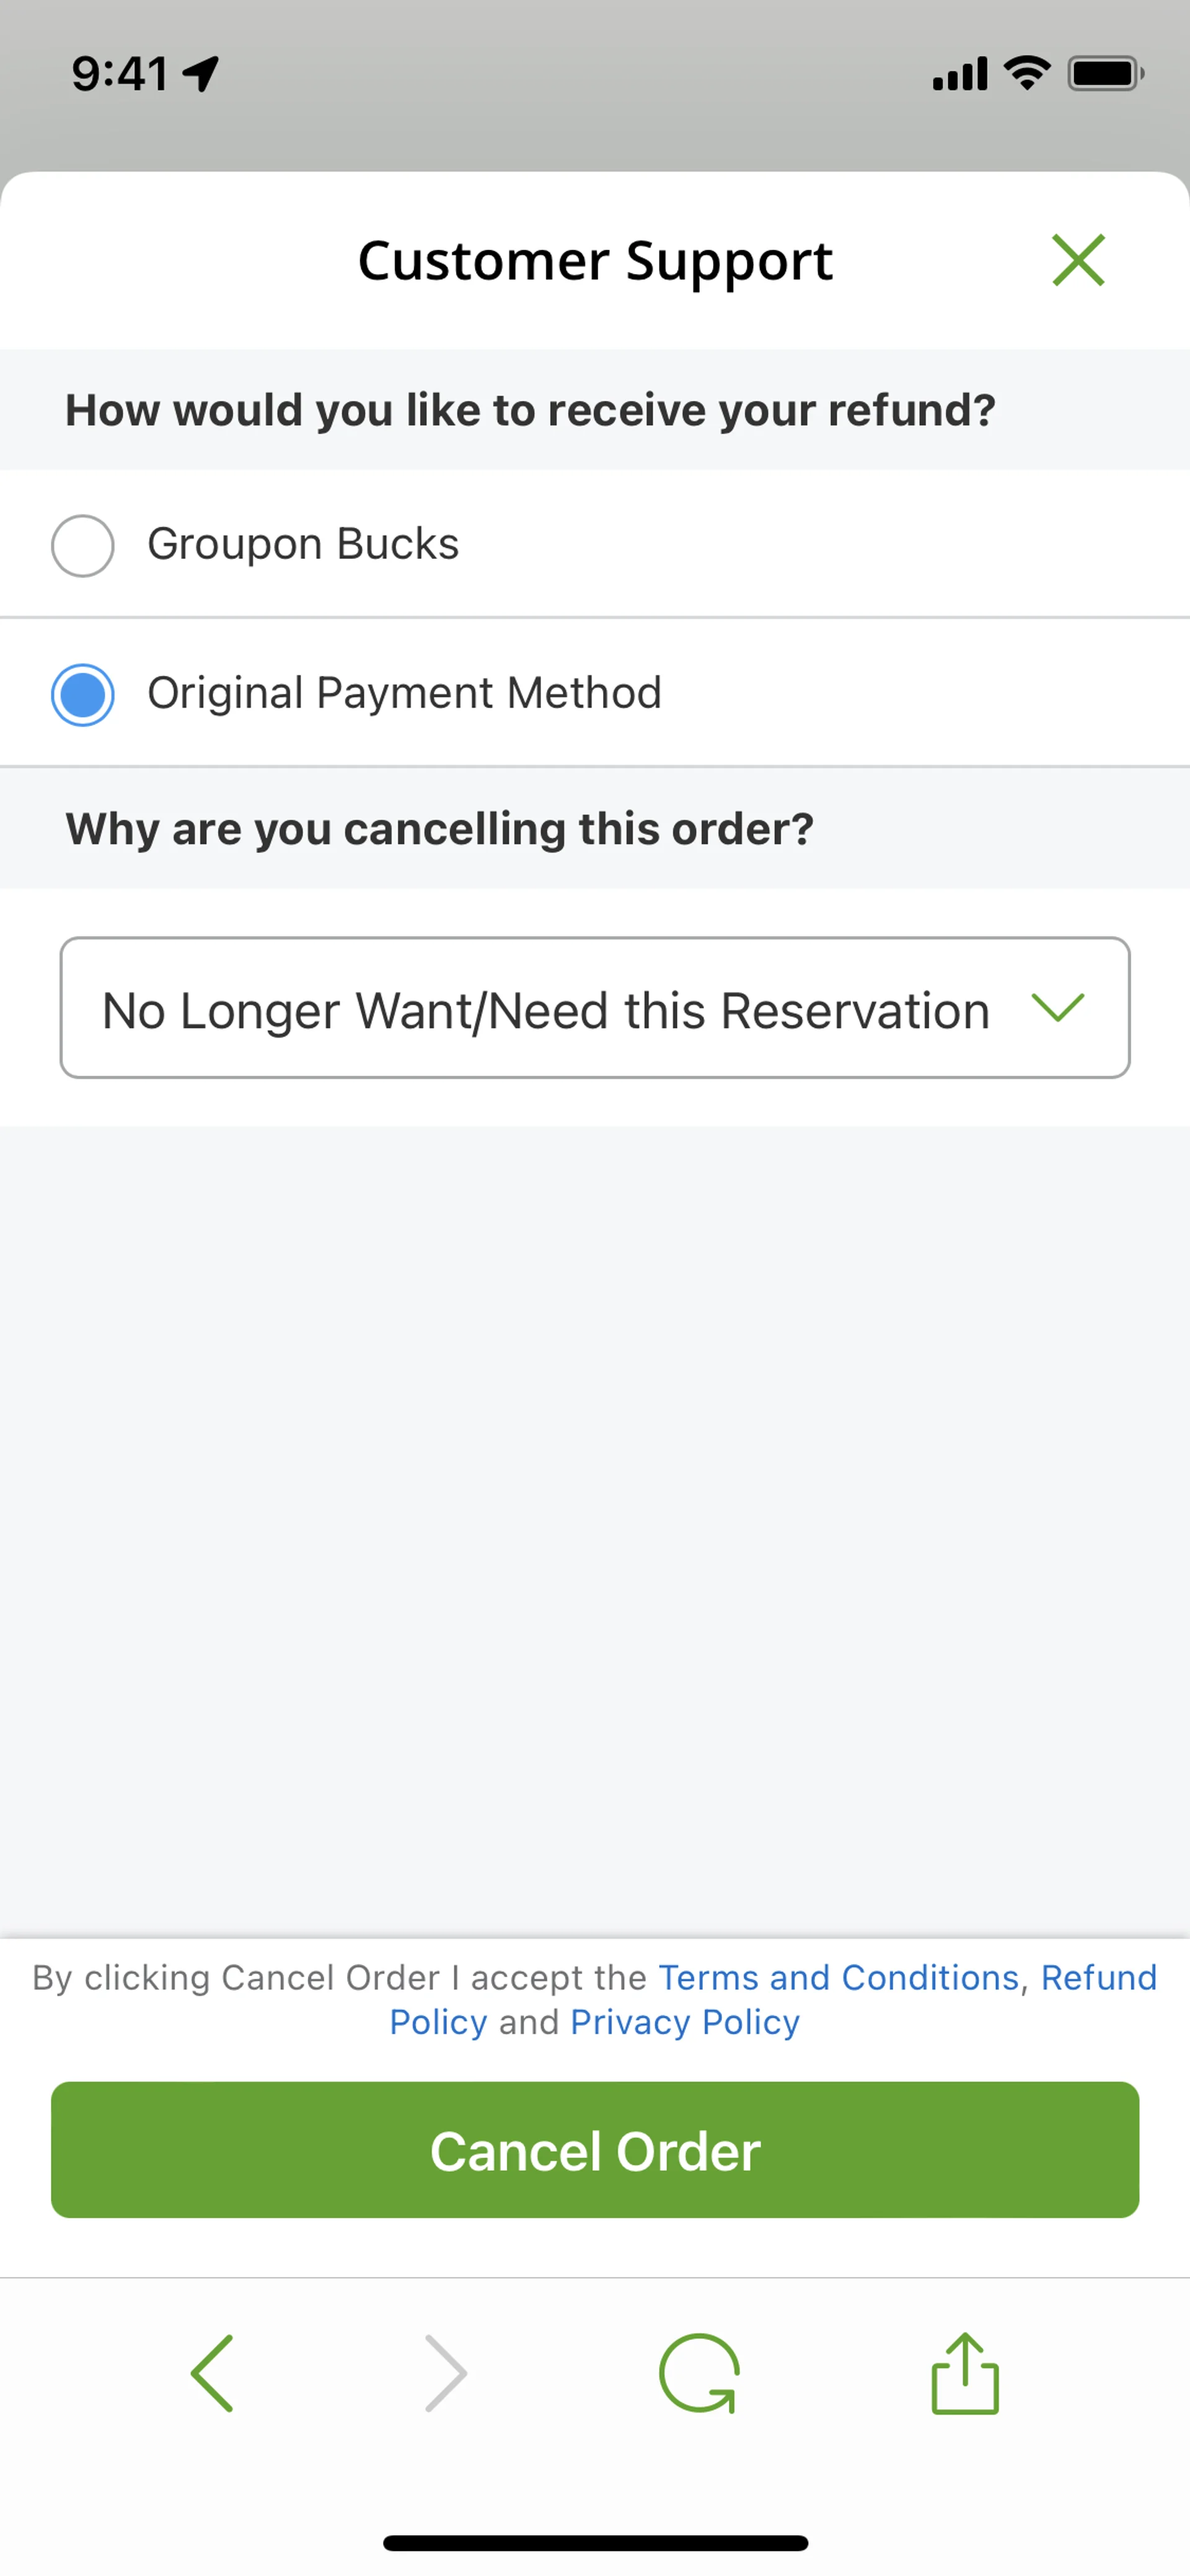This screenshot has height=2576, width=1190.
Task: Tap the home indicator bar
Action: tap(595, 2543)
